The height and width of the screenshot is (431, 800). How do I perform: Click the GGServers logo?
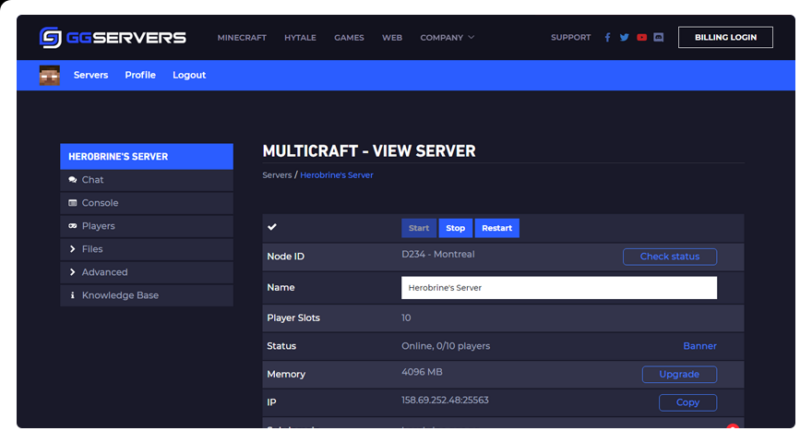[x=113, y=38]
